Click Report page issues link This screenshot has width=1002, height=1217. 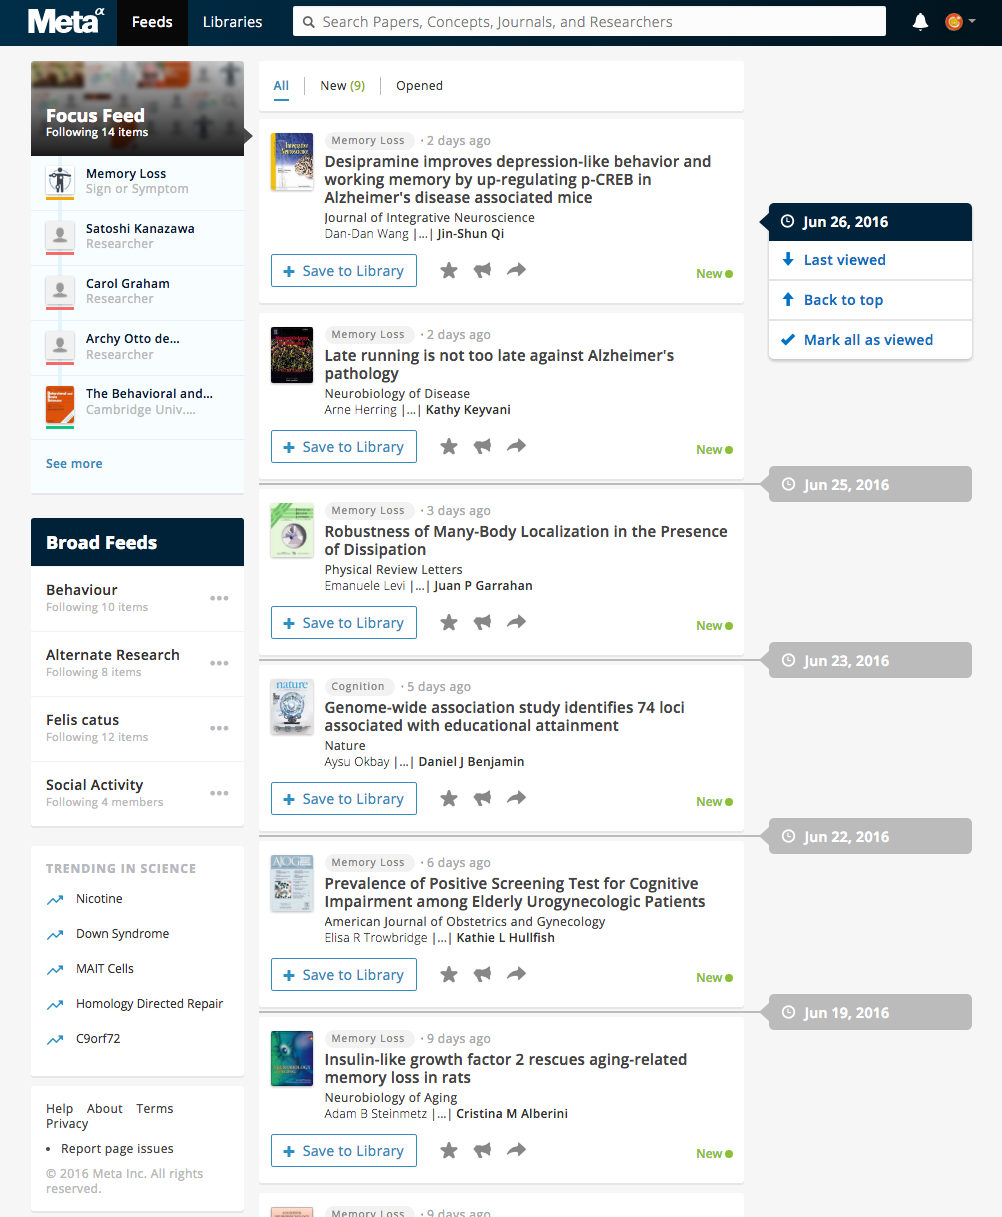coord(117,1149)
